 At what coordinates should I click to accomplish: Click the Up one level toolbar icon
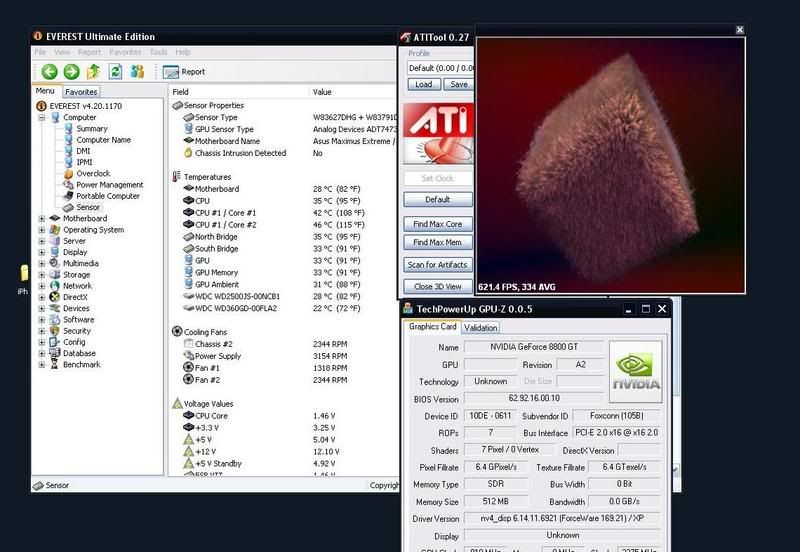[93, 71]
